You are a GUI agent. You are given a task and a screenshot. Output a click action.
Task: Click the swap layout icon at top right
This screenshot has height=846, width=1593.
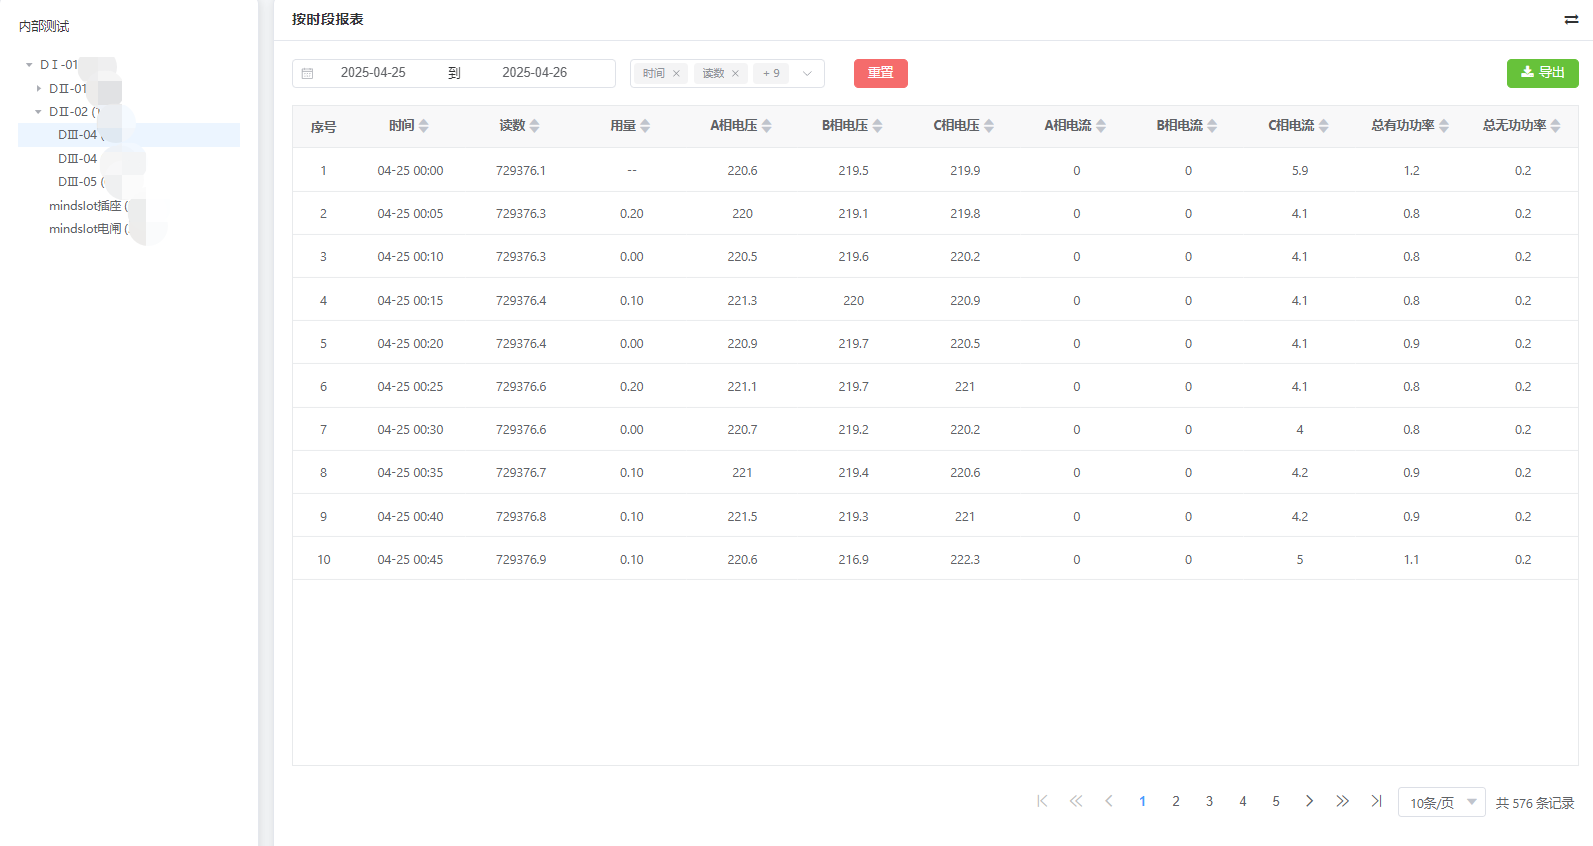(1571, 20)
